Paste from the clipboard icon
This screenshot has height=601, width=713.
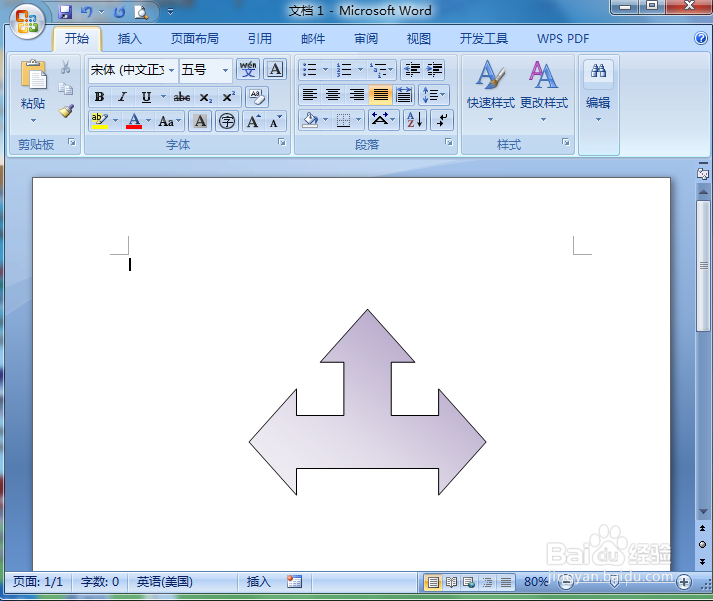(33, 74)
